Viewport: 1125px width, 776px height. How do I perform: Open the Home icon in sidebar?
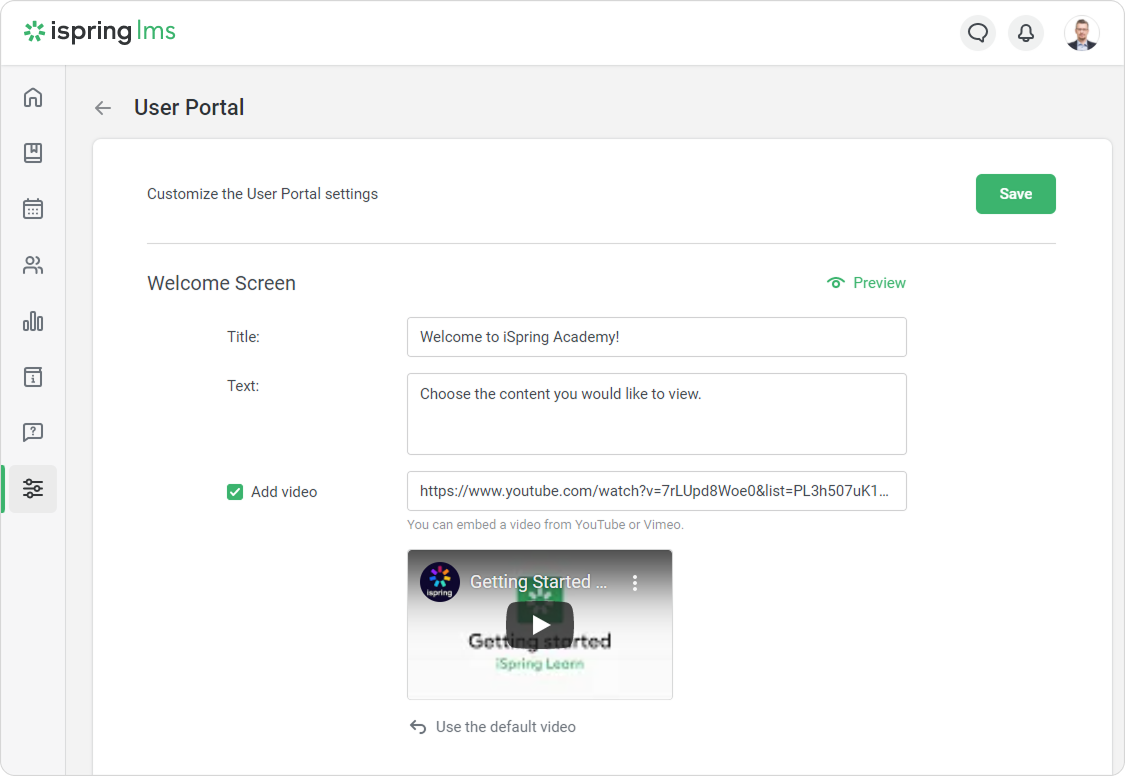[x=33, y=97]
